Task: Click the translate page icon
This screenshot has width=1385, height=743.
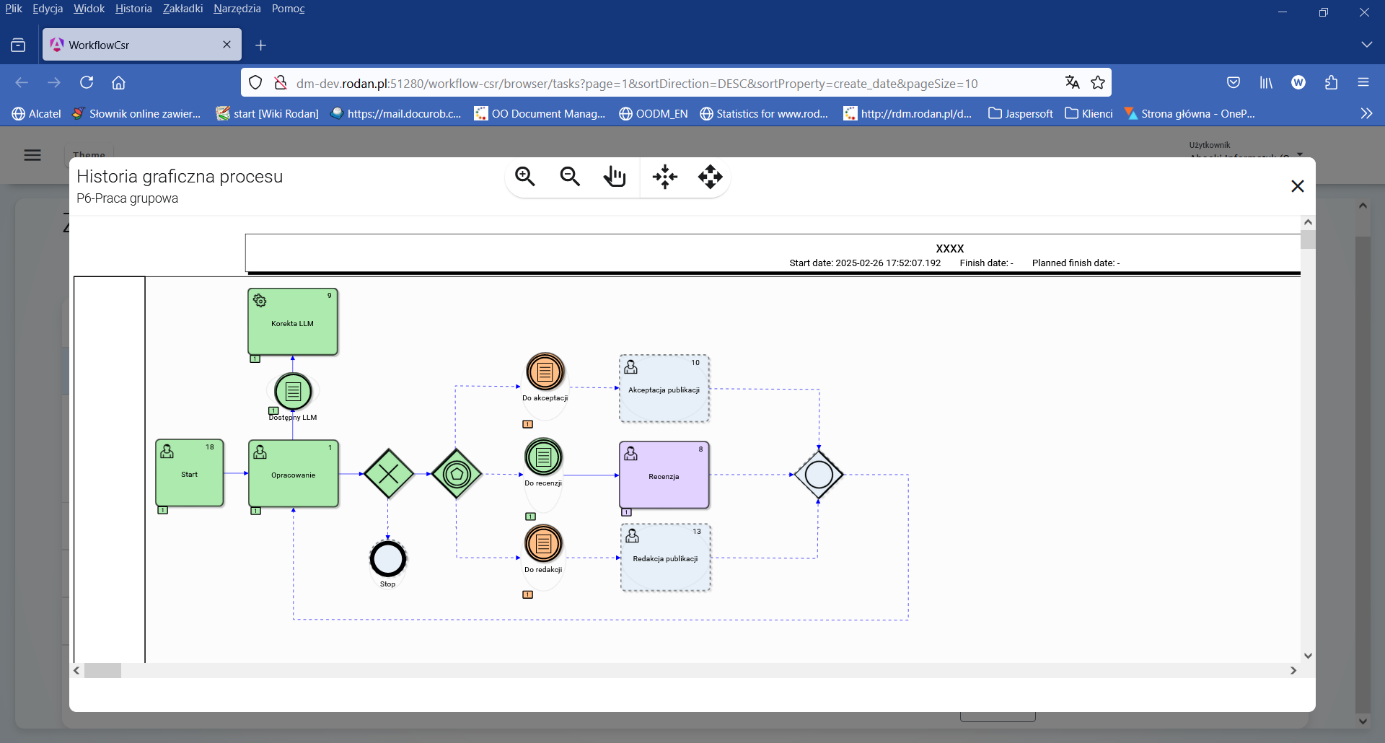Action: (1073, 82)
